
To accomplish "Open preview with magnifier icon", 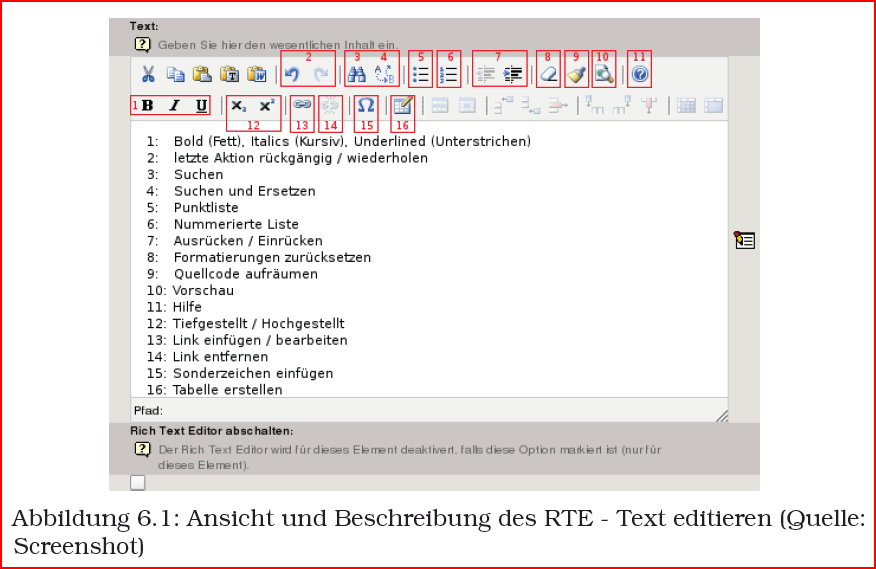I will pos(604,74).
